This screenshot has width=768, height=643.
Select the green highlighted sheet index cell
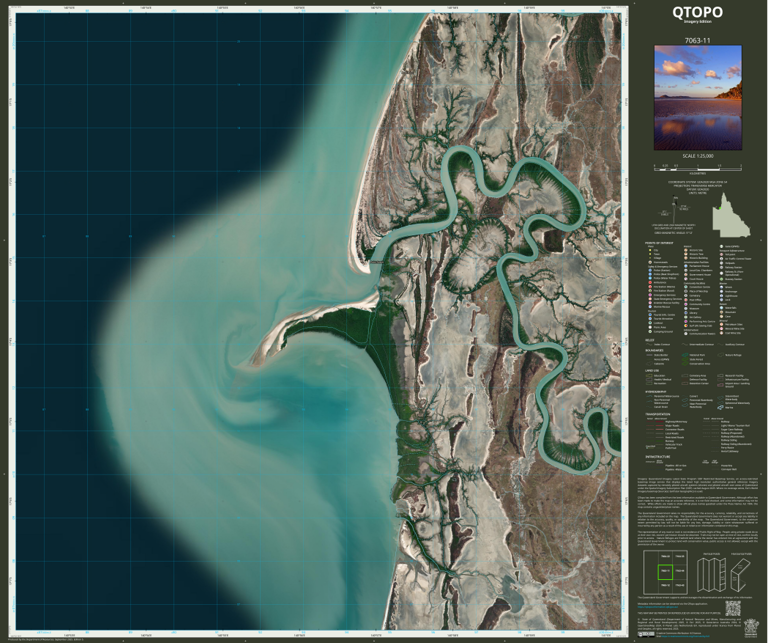666,572
